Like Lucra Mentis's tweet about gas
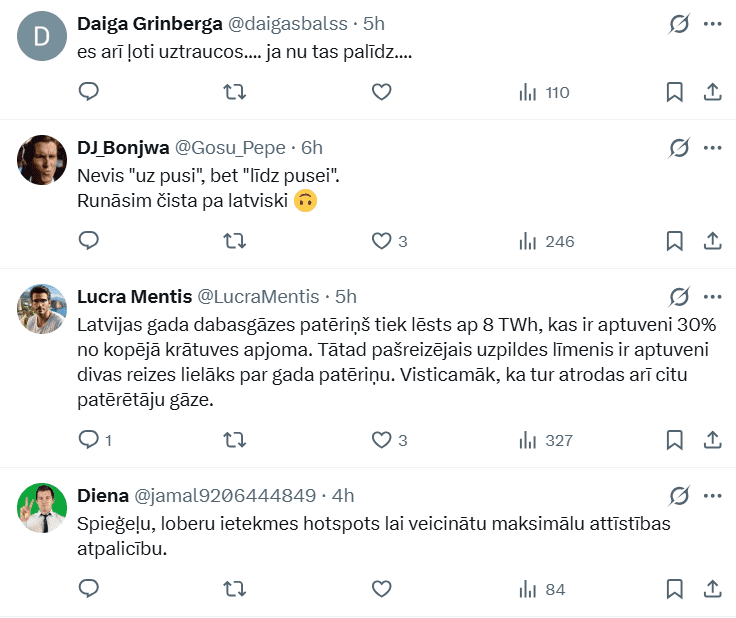The image size is (736, 618). coord(381,439)
